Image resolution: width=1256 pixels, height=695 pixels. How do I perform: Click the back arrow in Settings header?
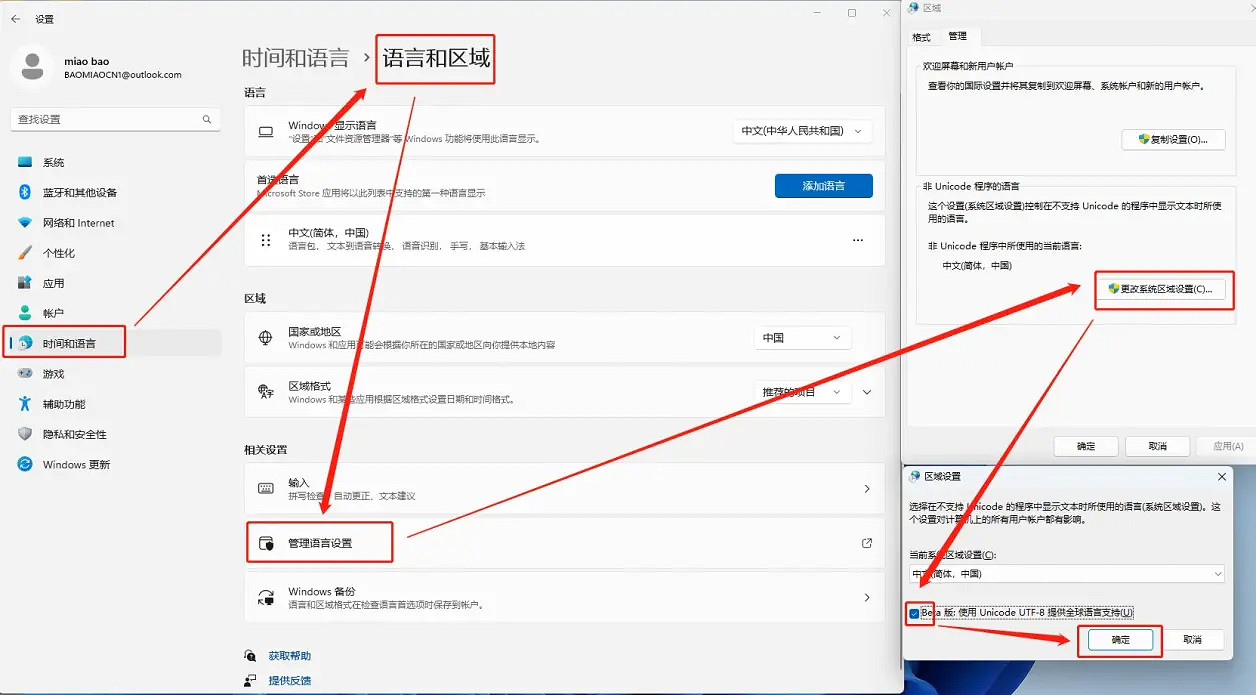coord(15,19)
